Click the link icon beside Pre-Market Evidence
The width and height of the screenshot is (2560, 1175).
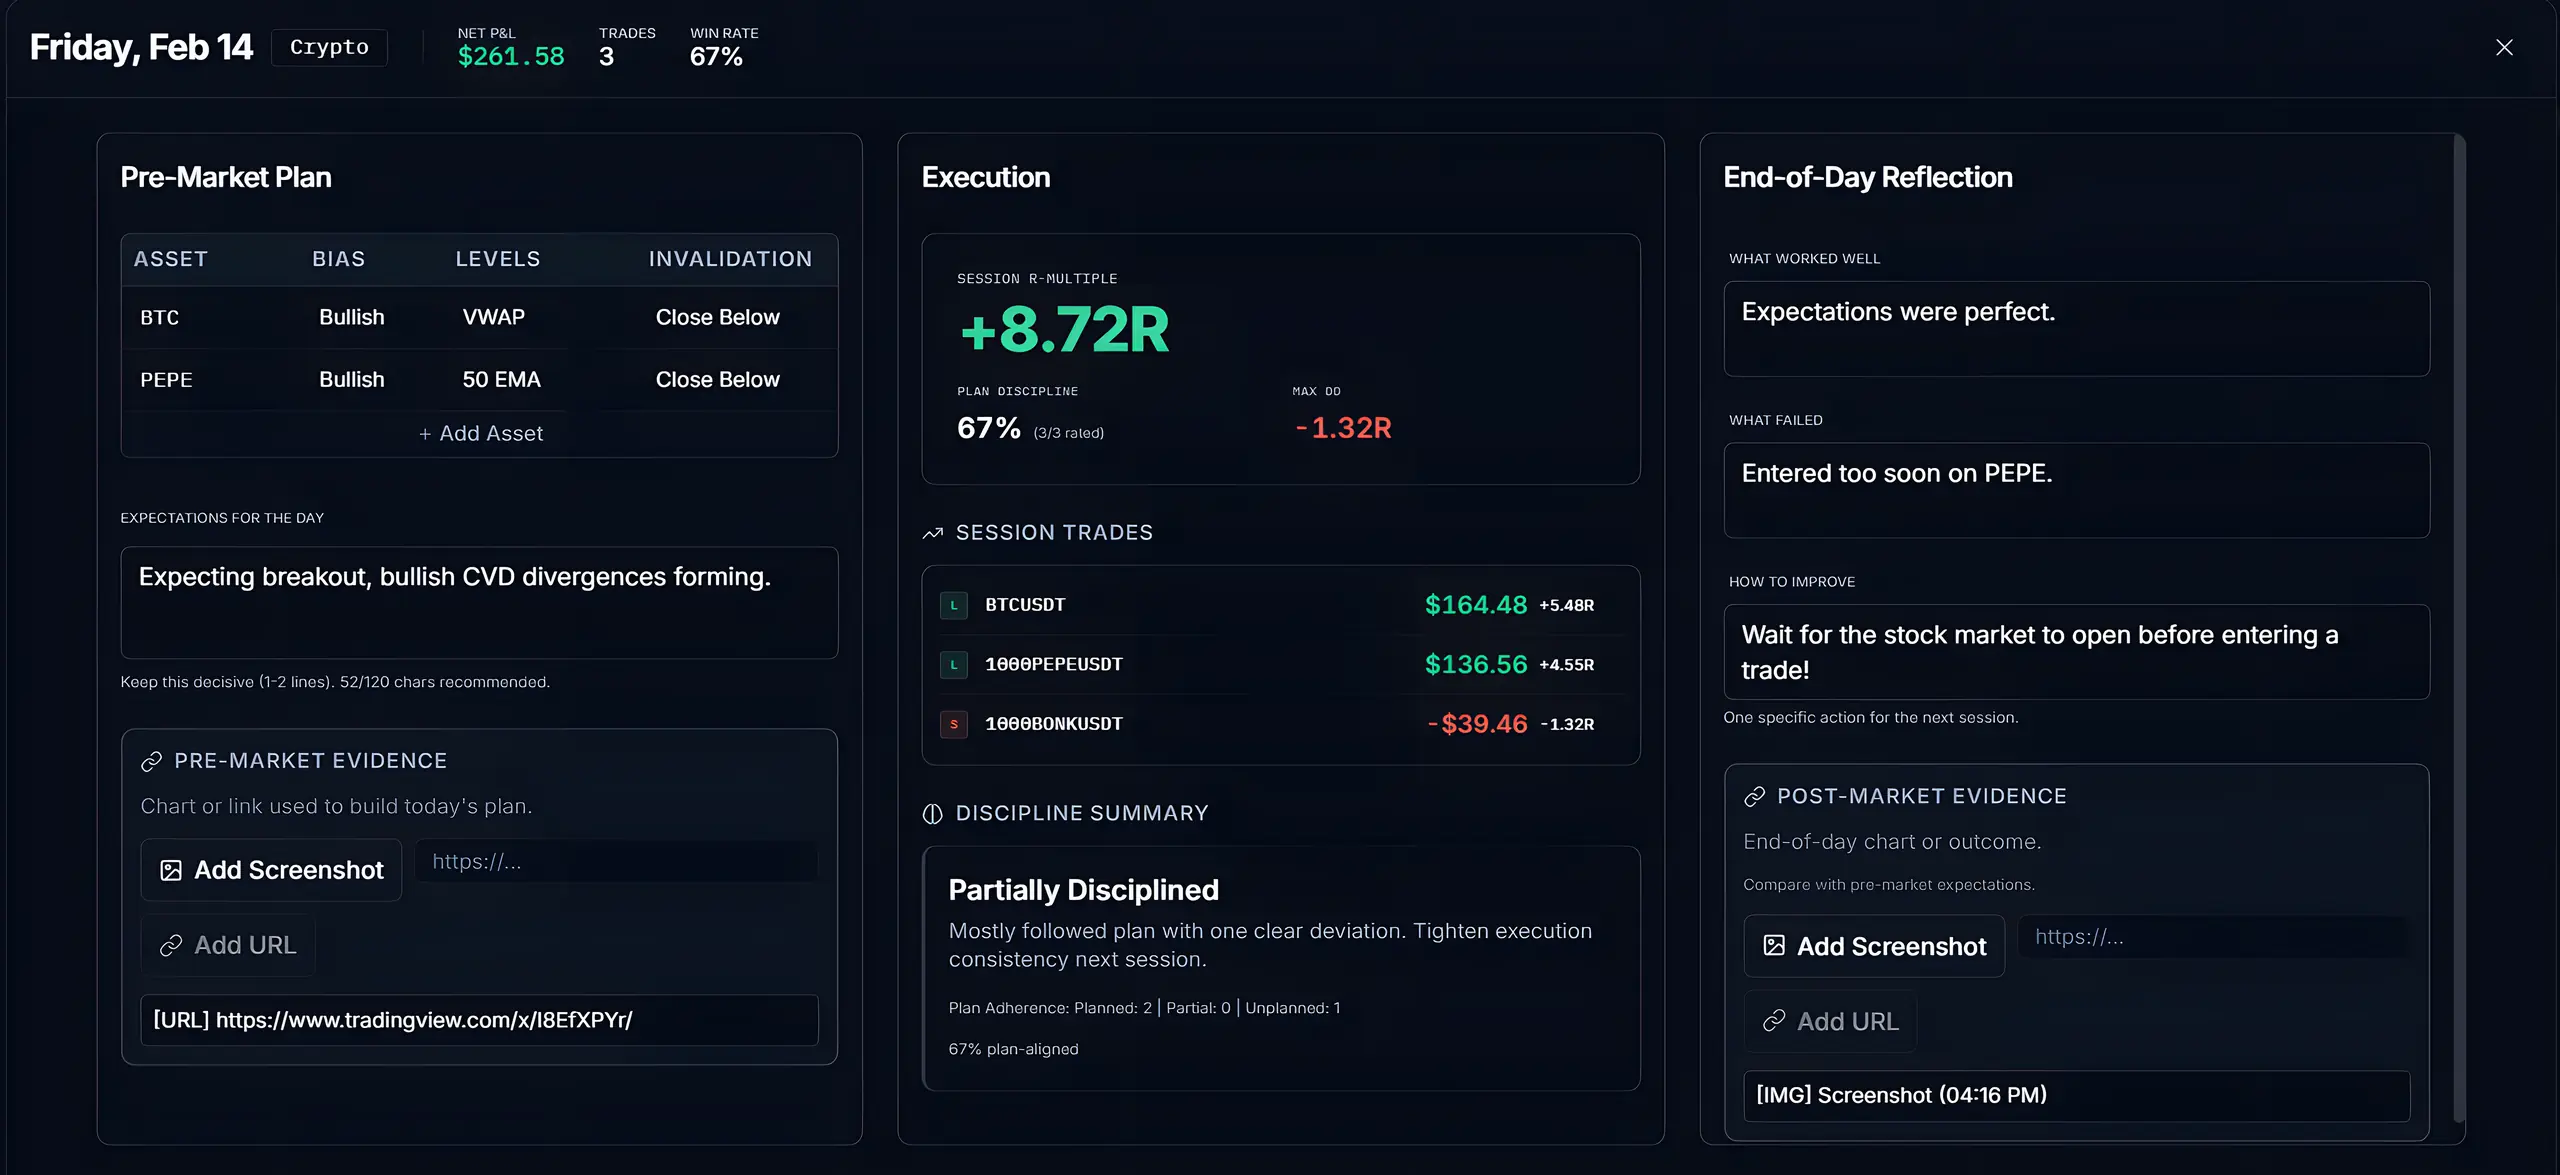pyautogui.click(x=152, y=762)
